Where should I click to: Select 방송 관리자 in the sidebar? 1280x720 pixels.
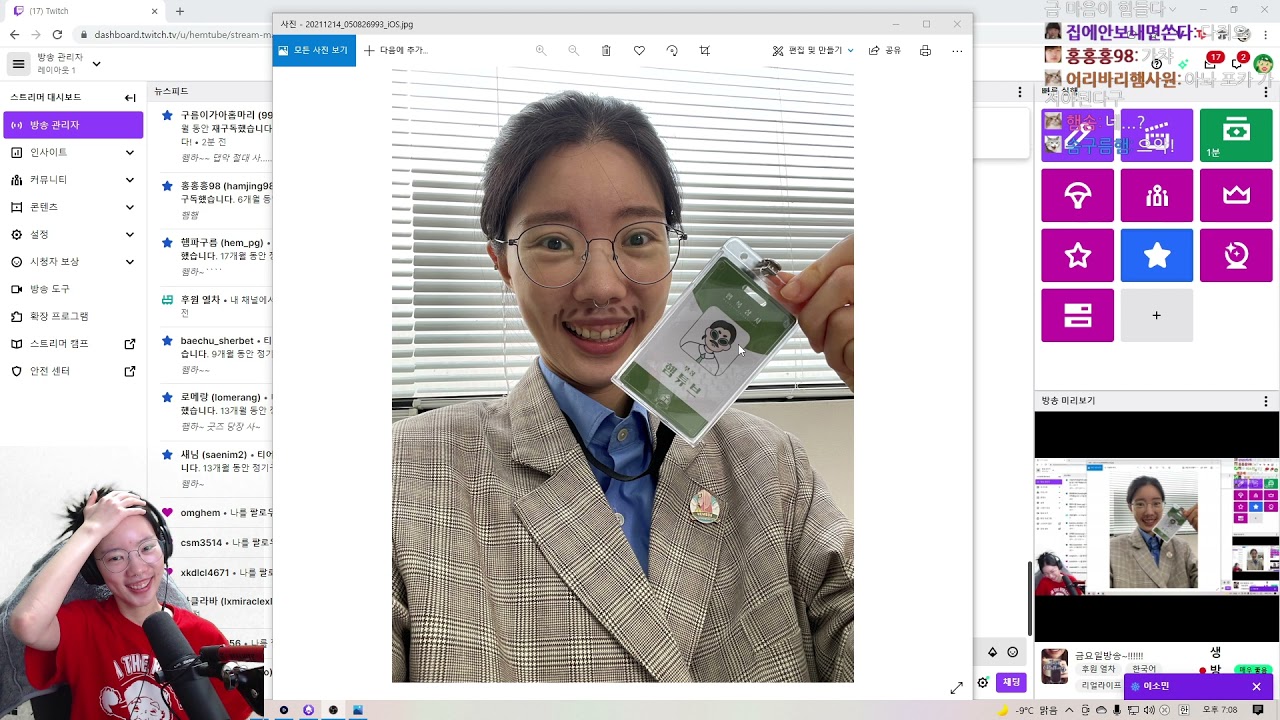73,125
